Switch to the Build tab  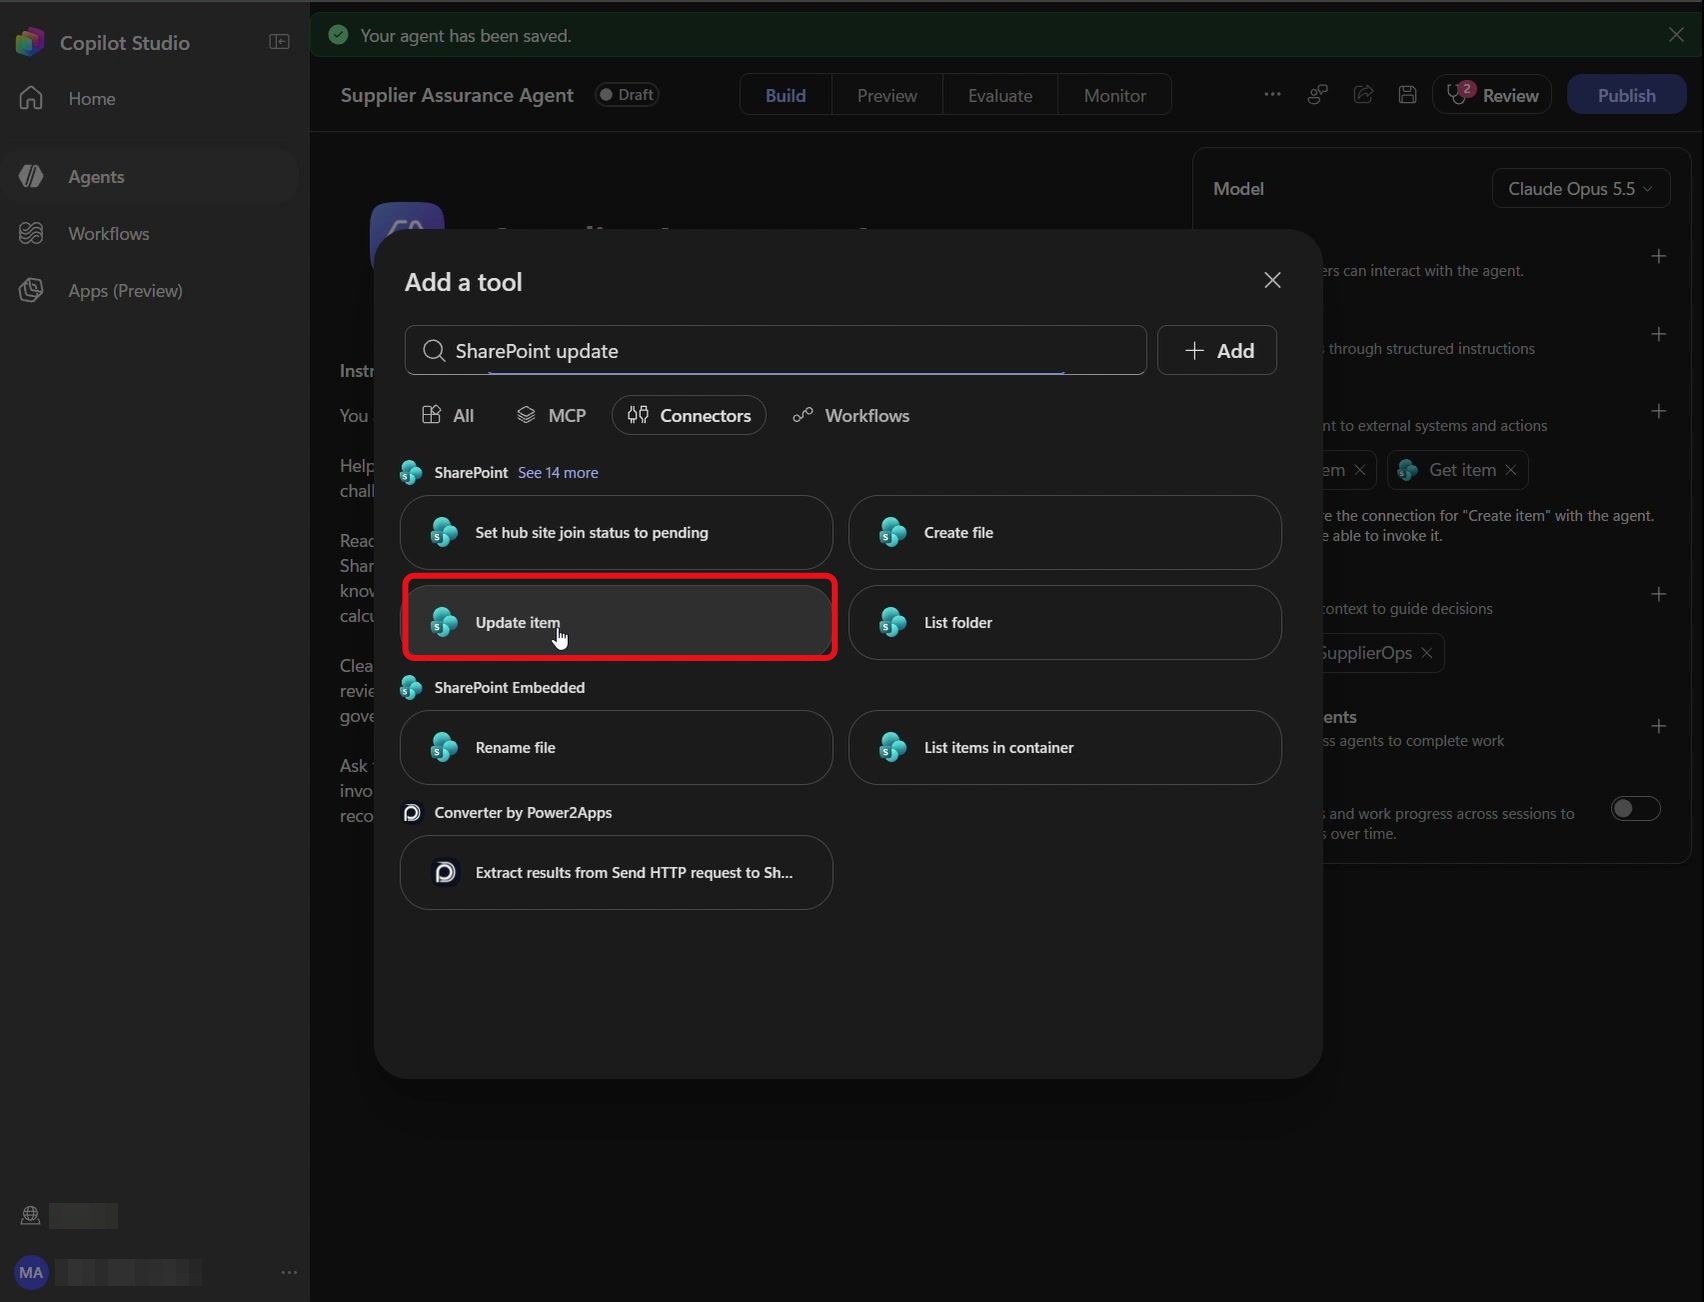pos(785,95)
